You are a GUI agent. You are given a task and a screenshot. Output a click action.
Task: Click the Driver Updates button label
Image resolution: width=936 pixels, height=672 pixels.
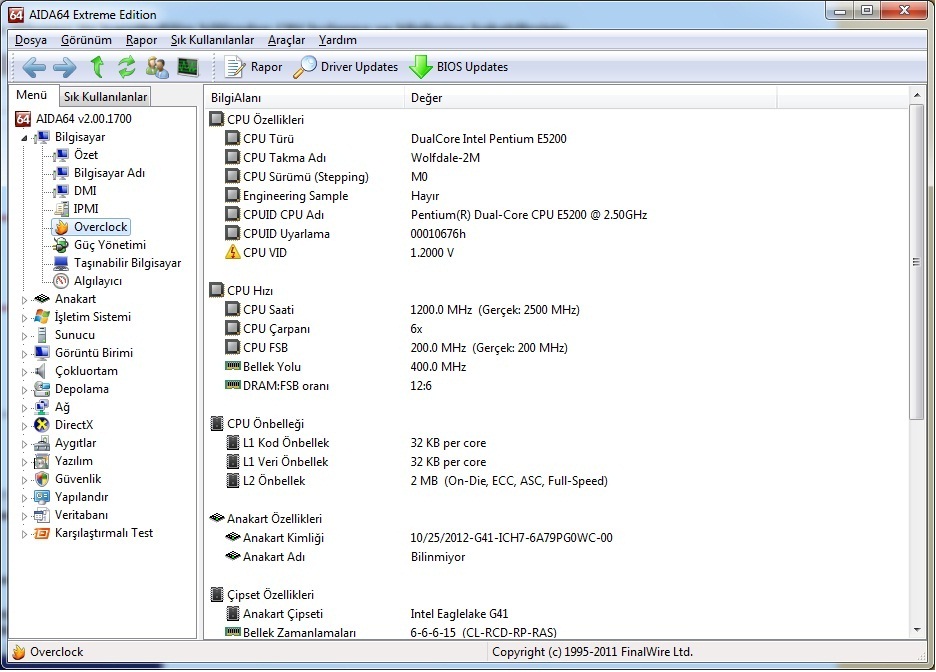(x=359, y=67)
